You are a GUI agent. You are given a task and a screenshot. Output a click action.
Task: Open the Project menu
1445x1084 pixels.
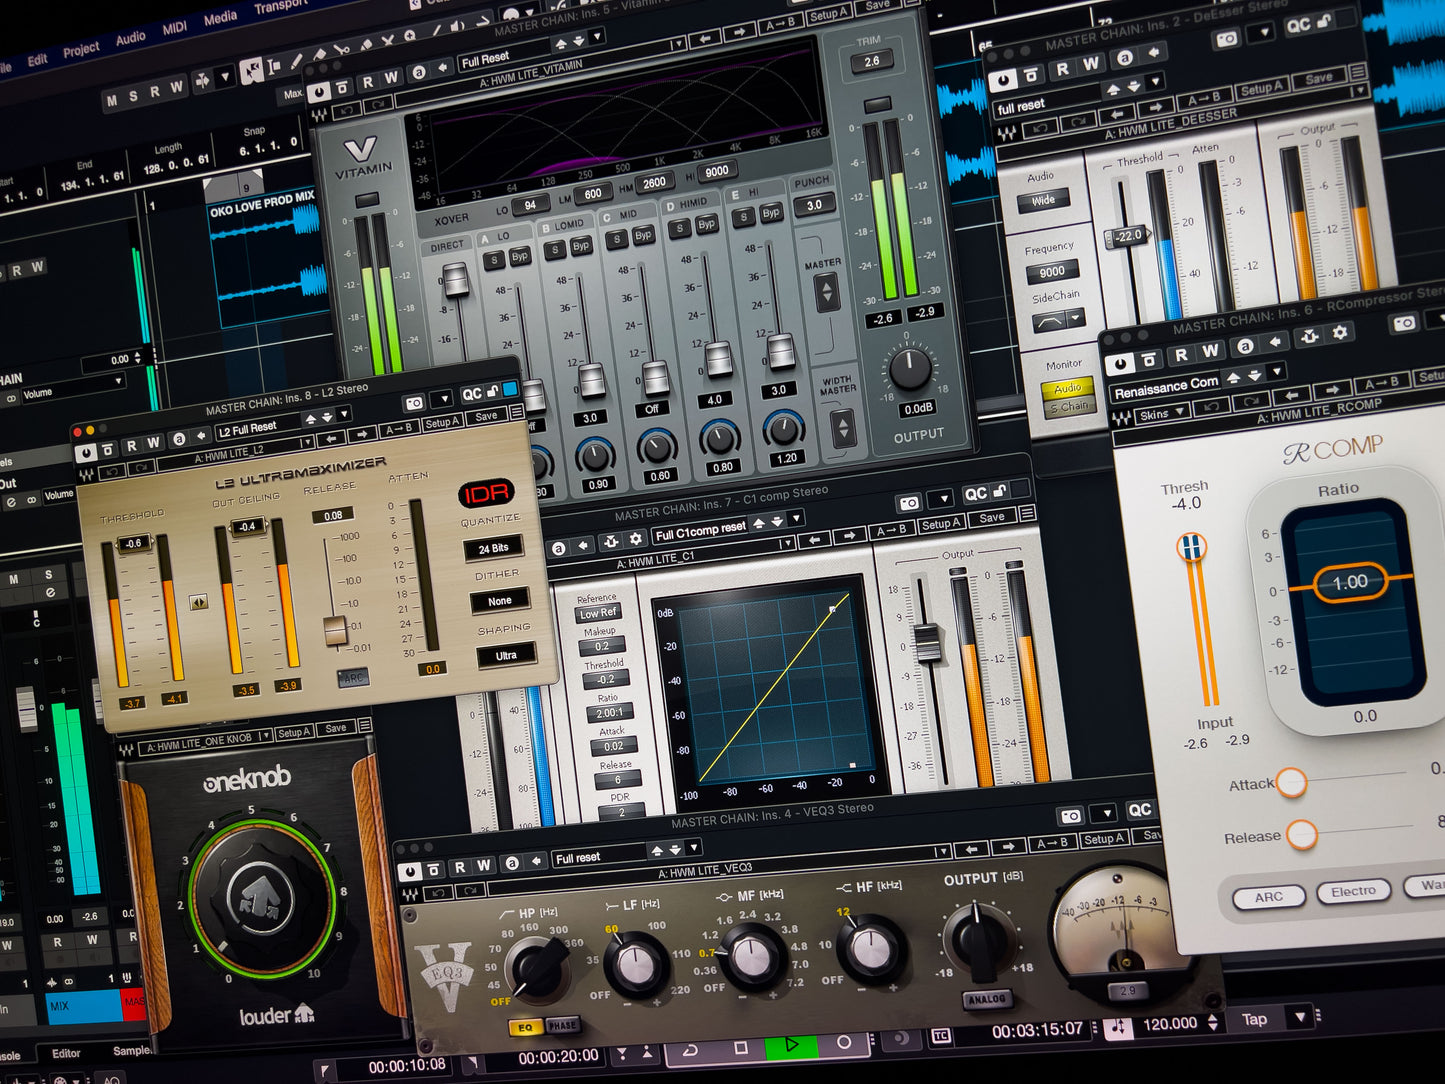(x=81, y=48)
